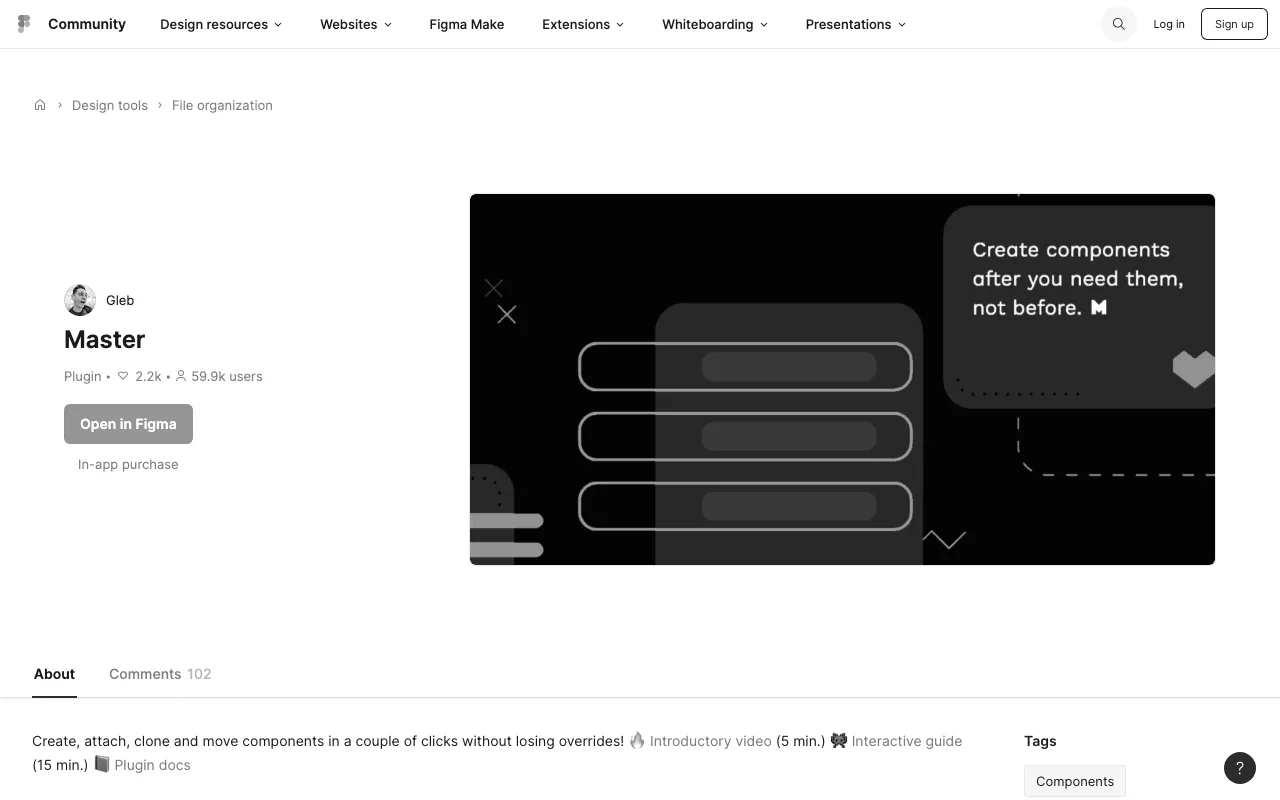Expand the Whiteboarding dropdown
This screenshot has height=800, width=1280.
pos(715,24)
